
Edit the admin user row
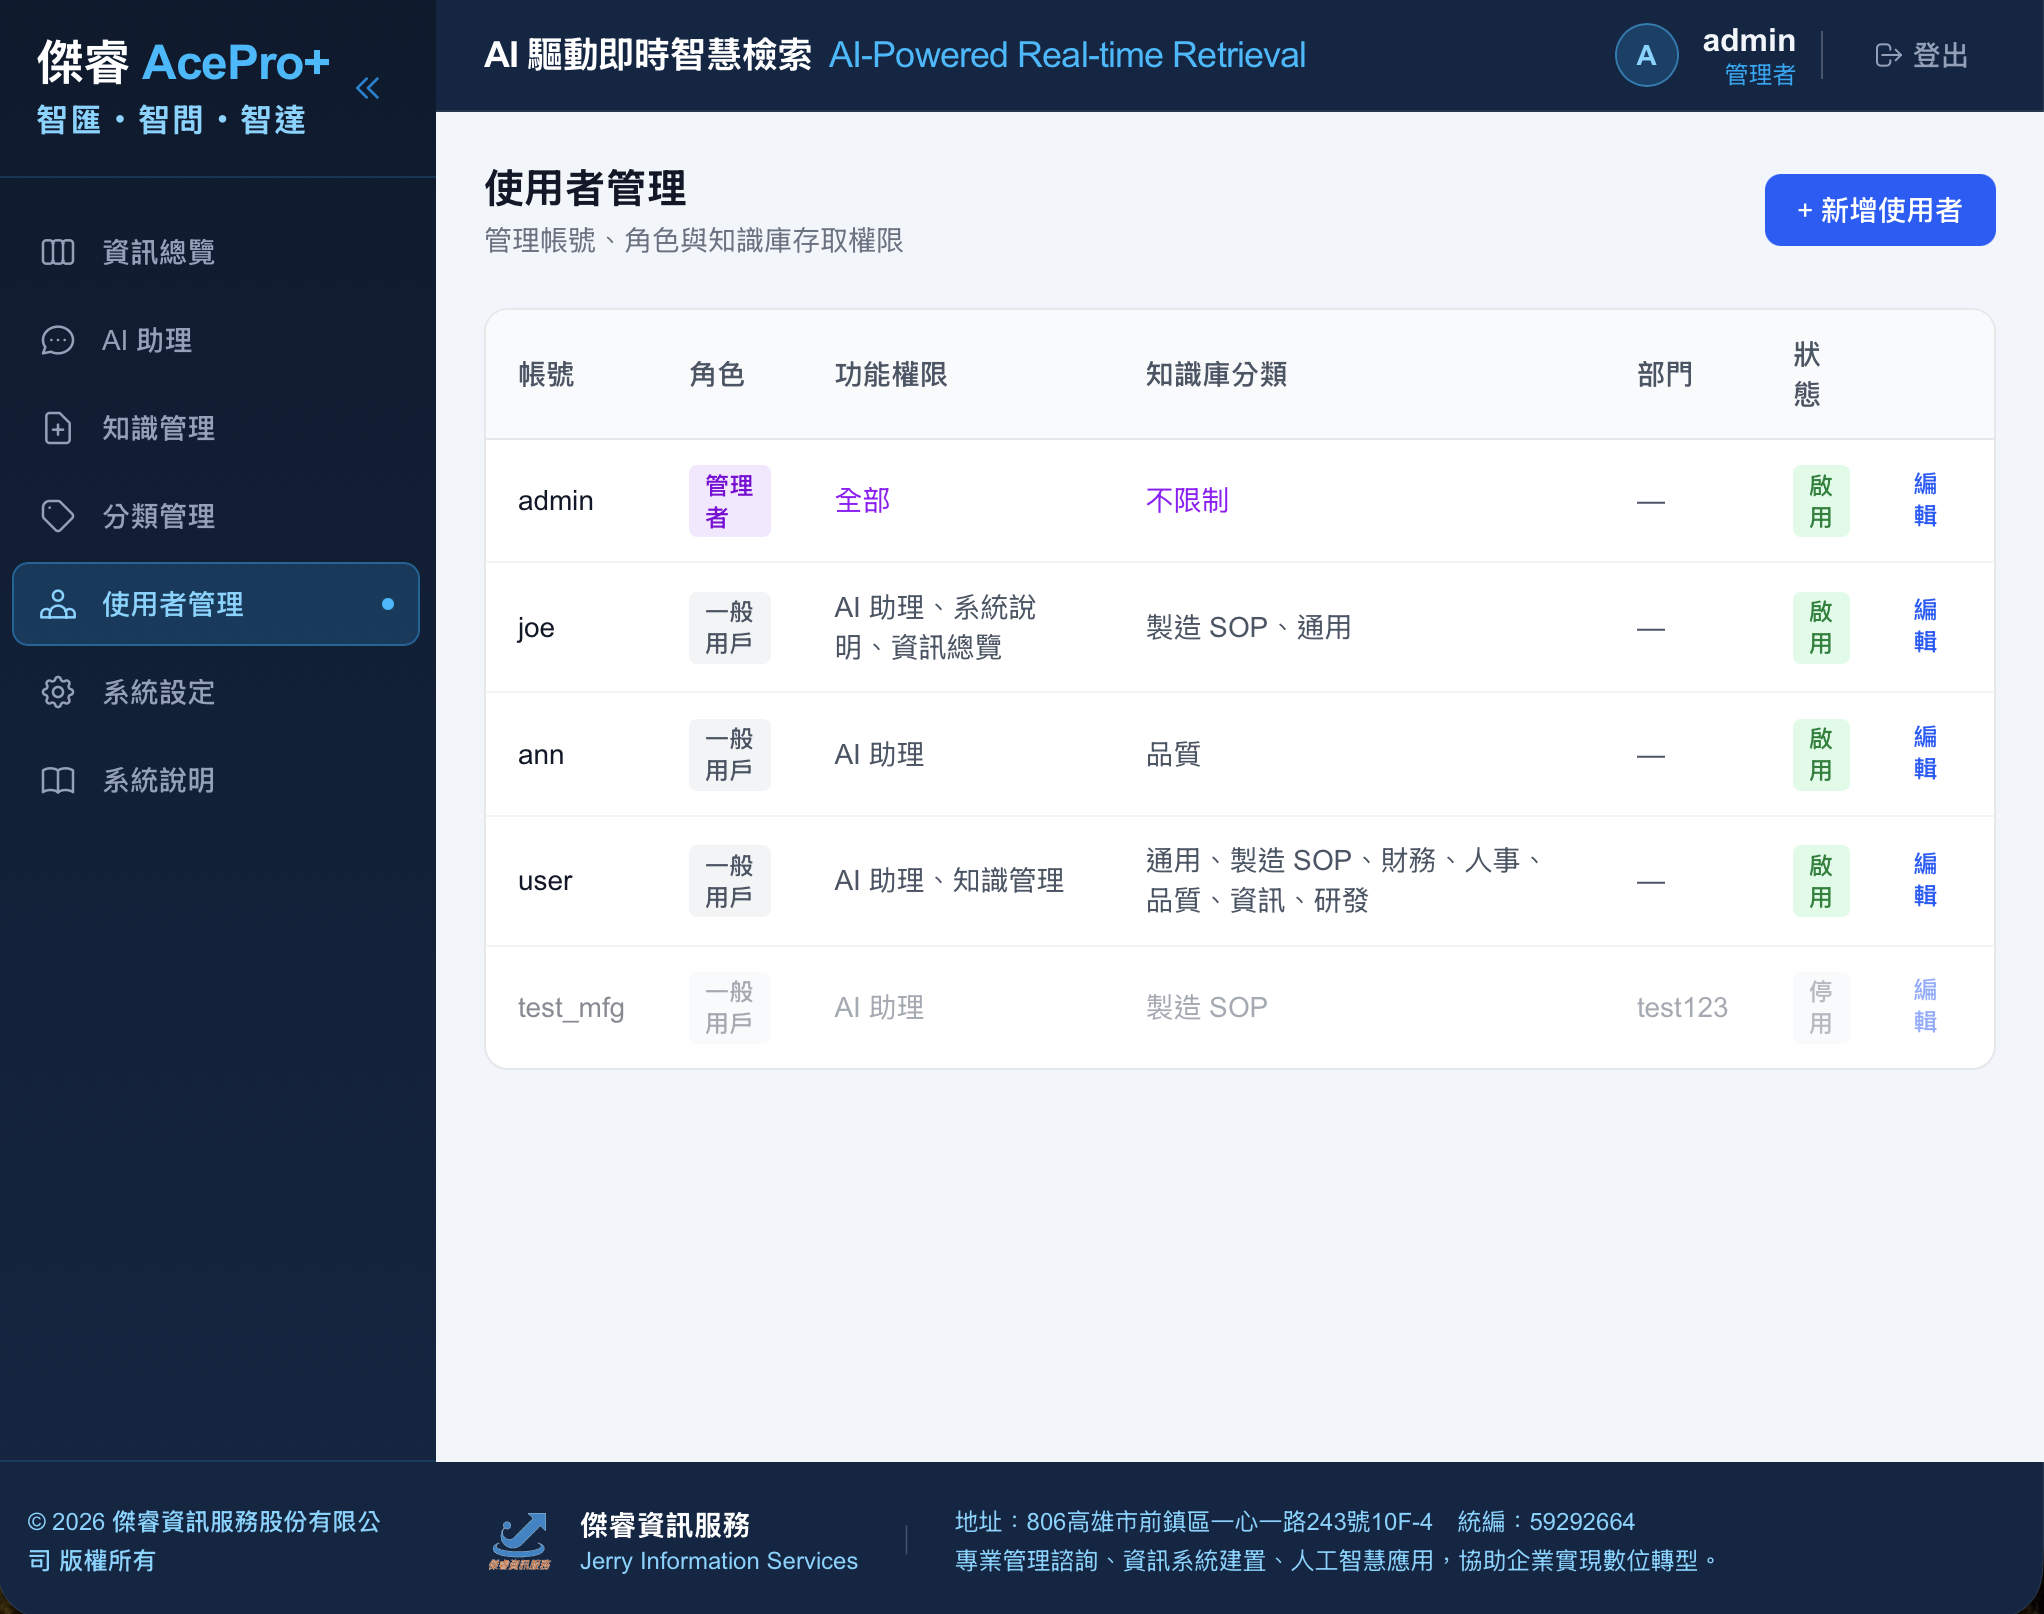click(1925, 500)
